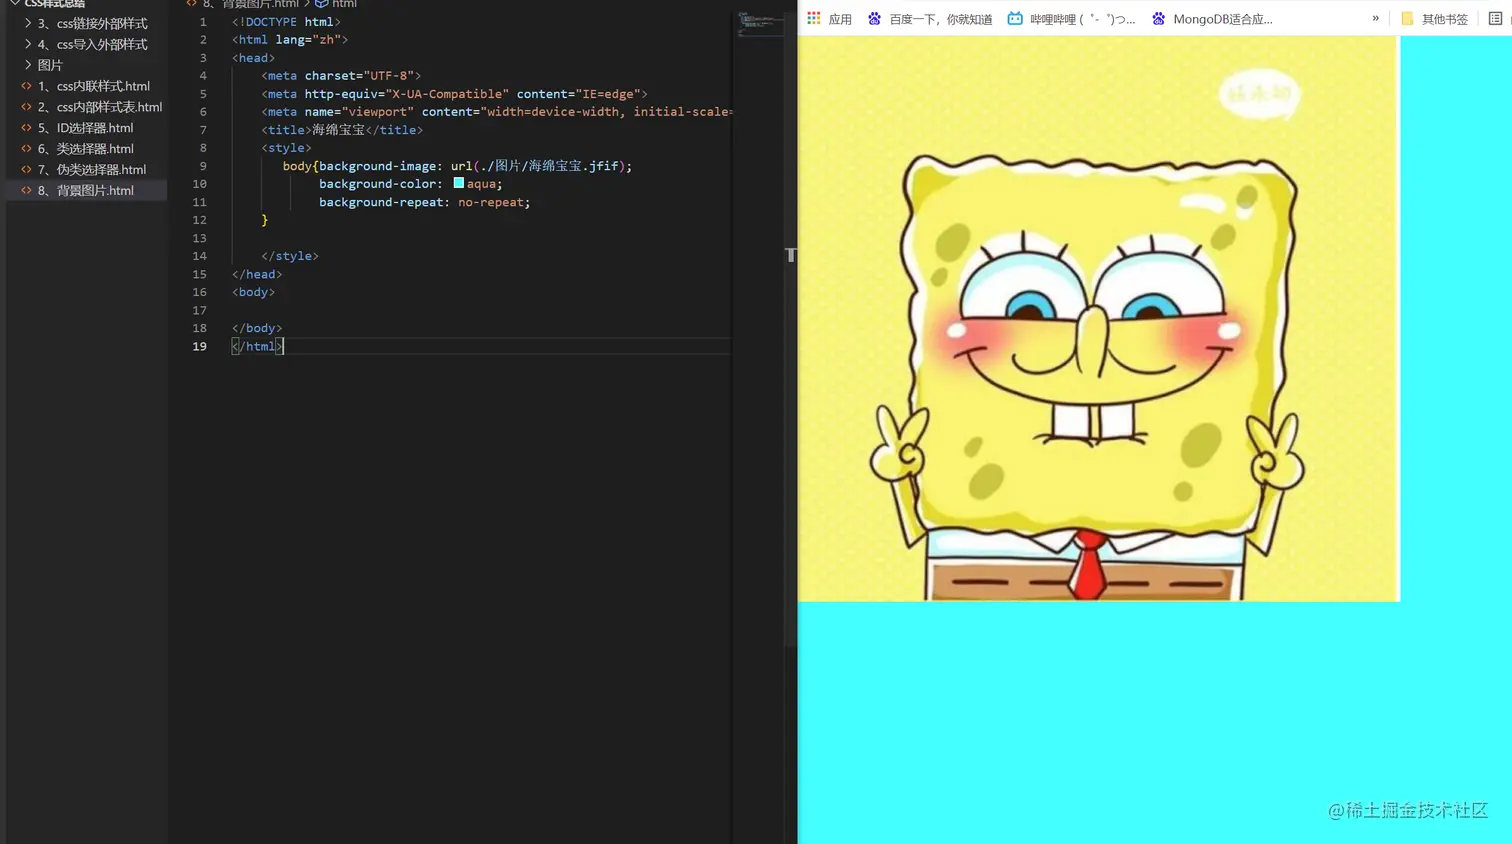The width and height of the screenshot is (1512, 844).
Task: Click the HTML icon of 6、类选择器.html
Action: [27, 149]
